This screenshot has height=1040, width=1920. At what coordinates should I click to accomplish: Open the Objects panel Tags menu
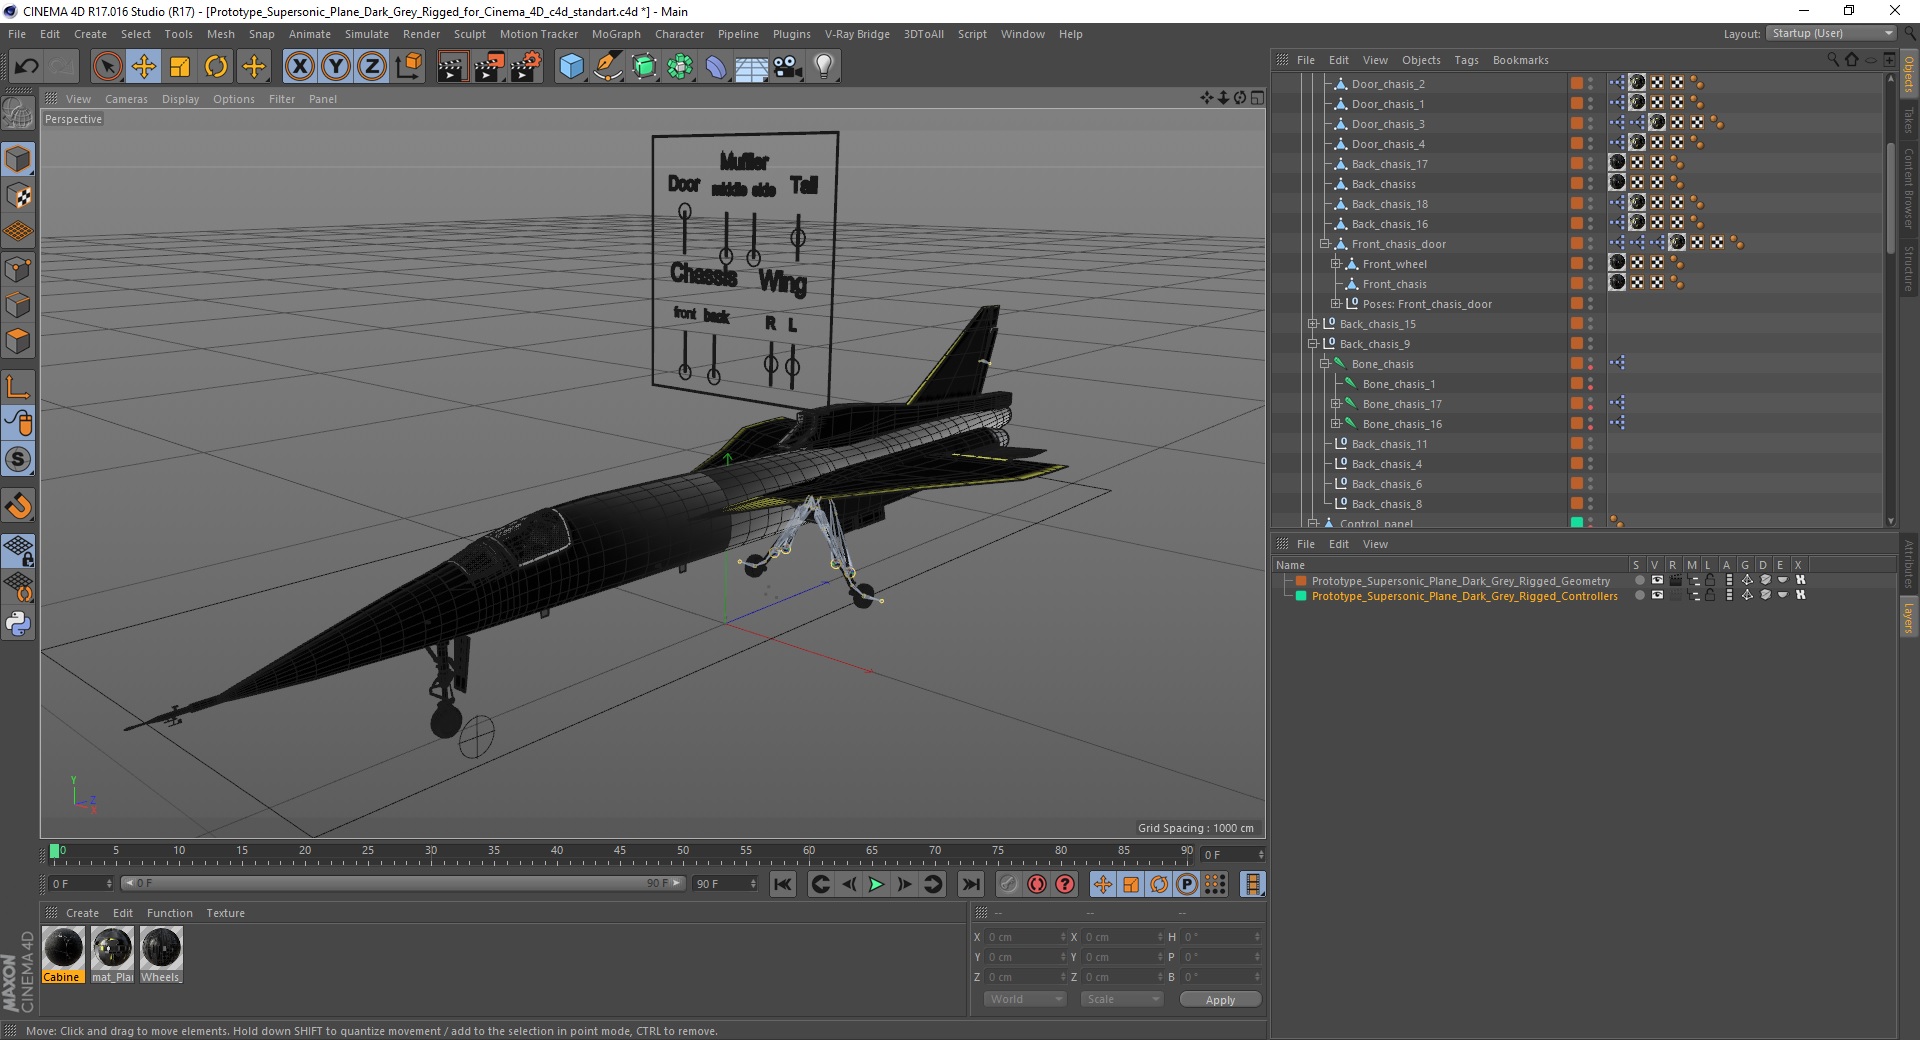[1466, 60]
